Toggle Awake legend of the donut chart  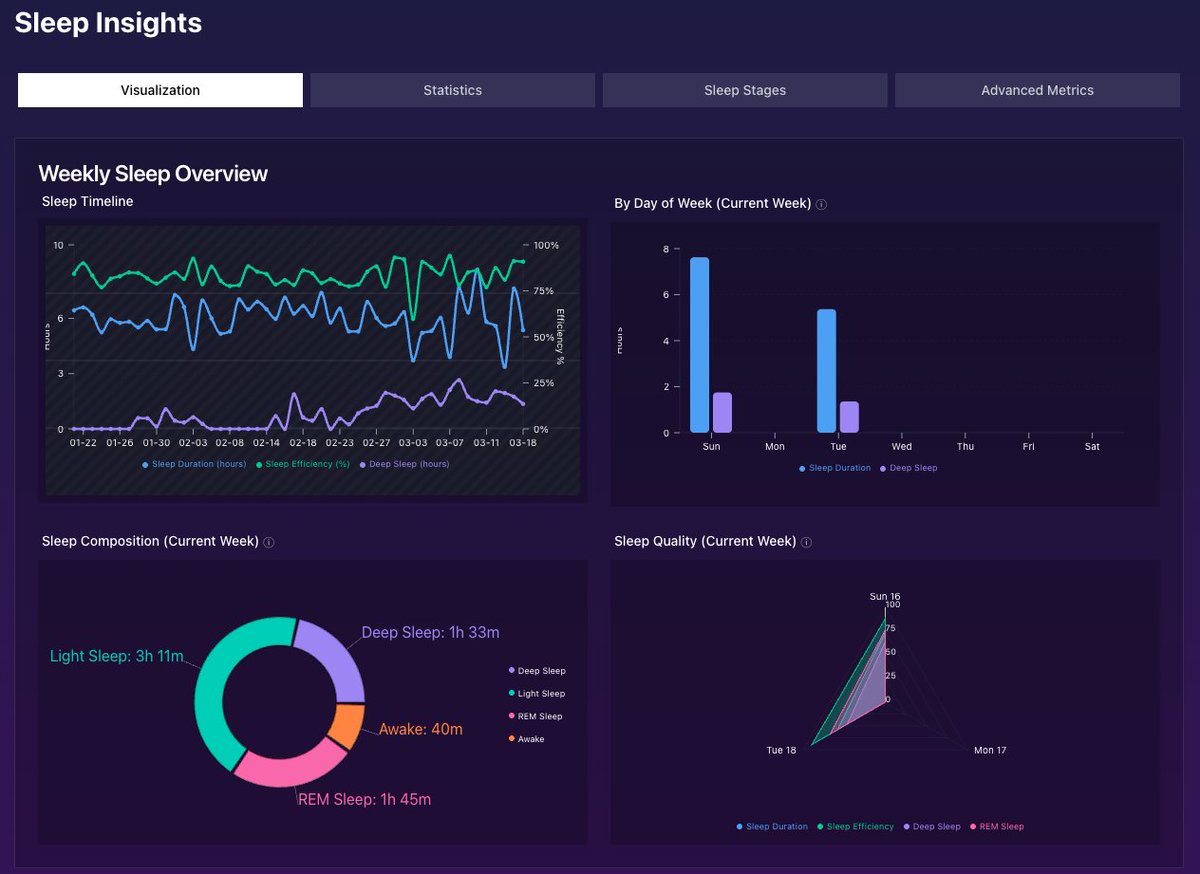[527, 739]
